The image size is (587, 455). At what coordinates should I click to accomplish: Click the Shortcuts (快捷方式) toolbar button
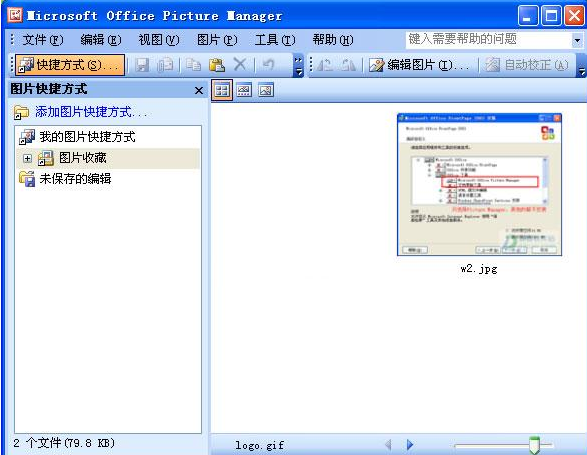tap(70, 65)
